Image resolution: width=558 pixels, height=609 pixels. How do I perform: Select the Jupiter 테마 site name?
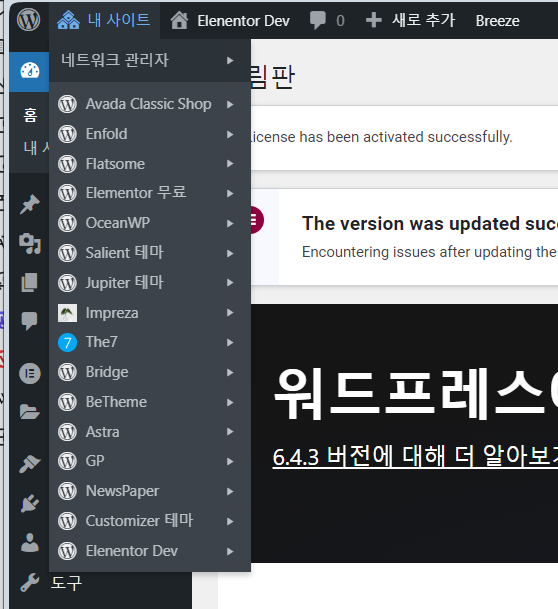coord(125,283)
